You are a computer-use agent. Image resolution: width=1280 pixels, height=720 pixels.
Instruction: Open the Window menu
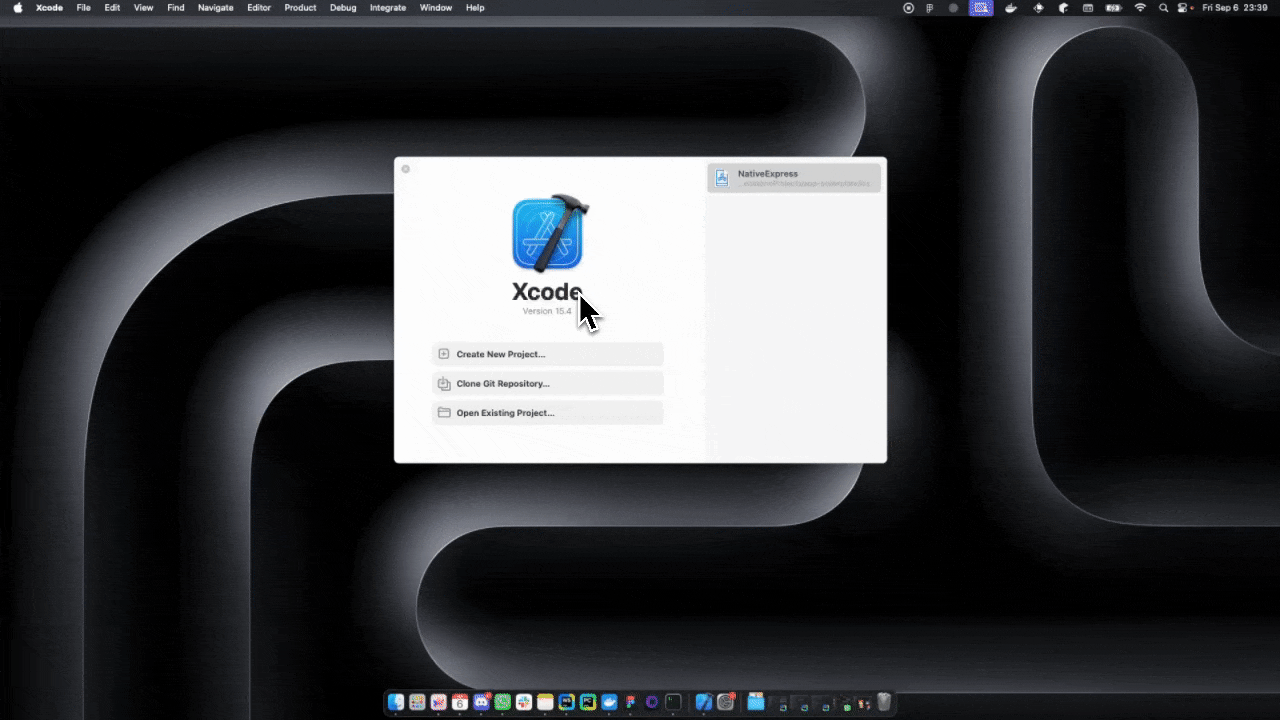(x=436, y=8)
